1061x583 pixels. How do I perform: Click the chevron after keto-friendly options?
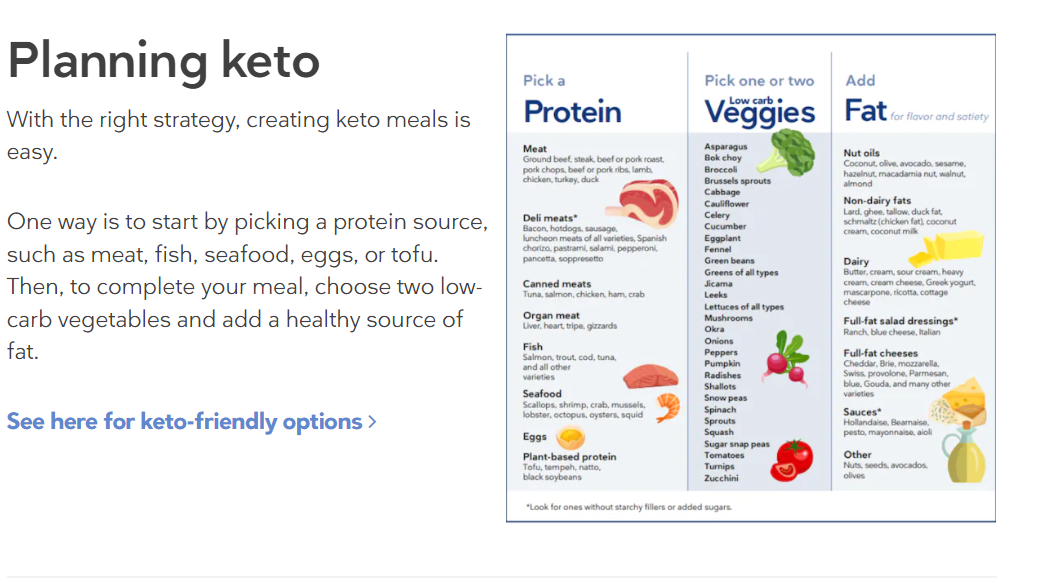click(373, 422)
